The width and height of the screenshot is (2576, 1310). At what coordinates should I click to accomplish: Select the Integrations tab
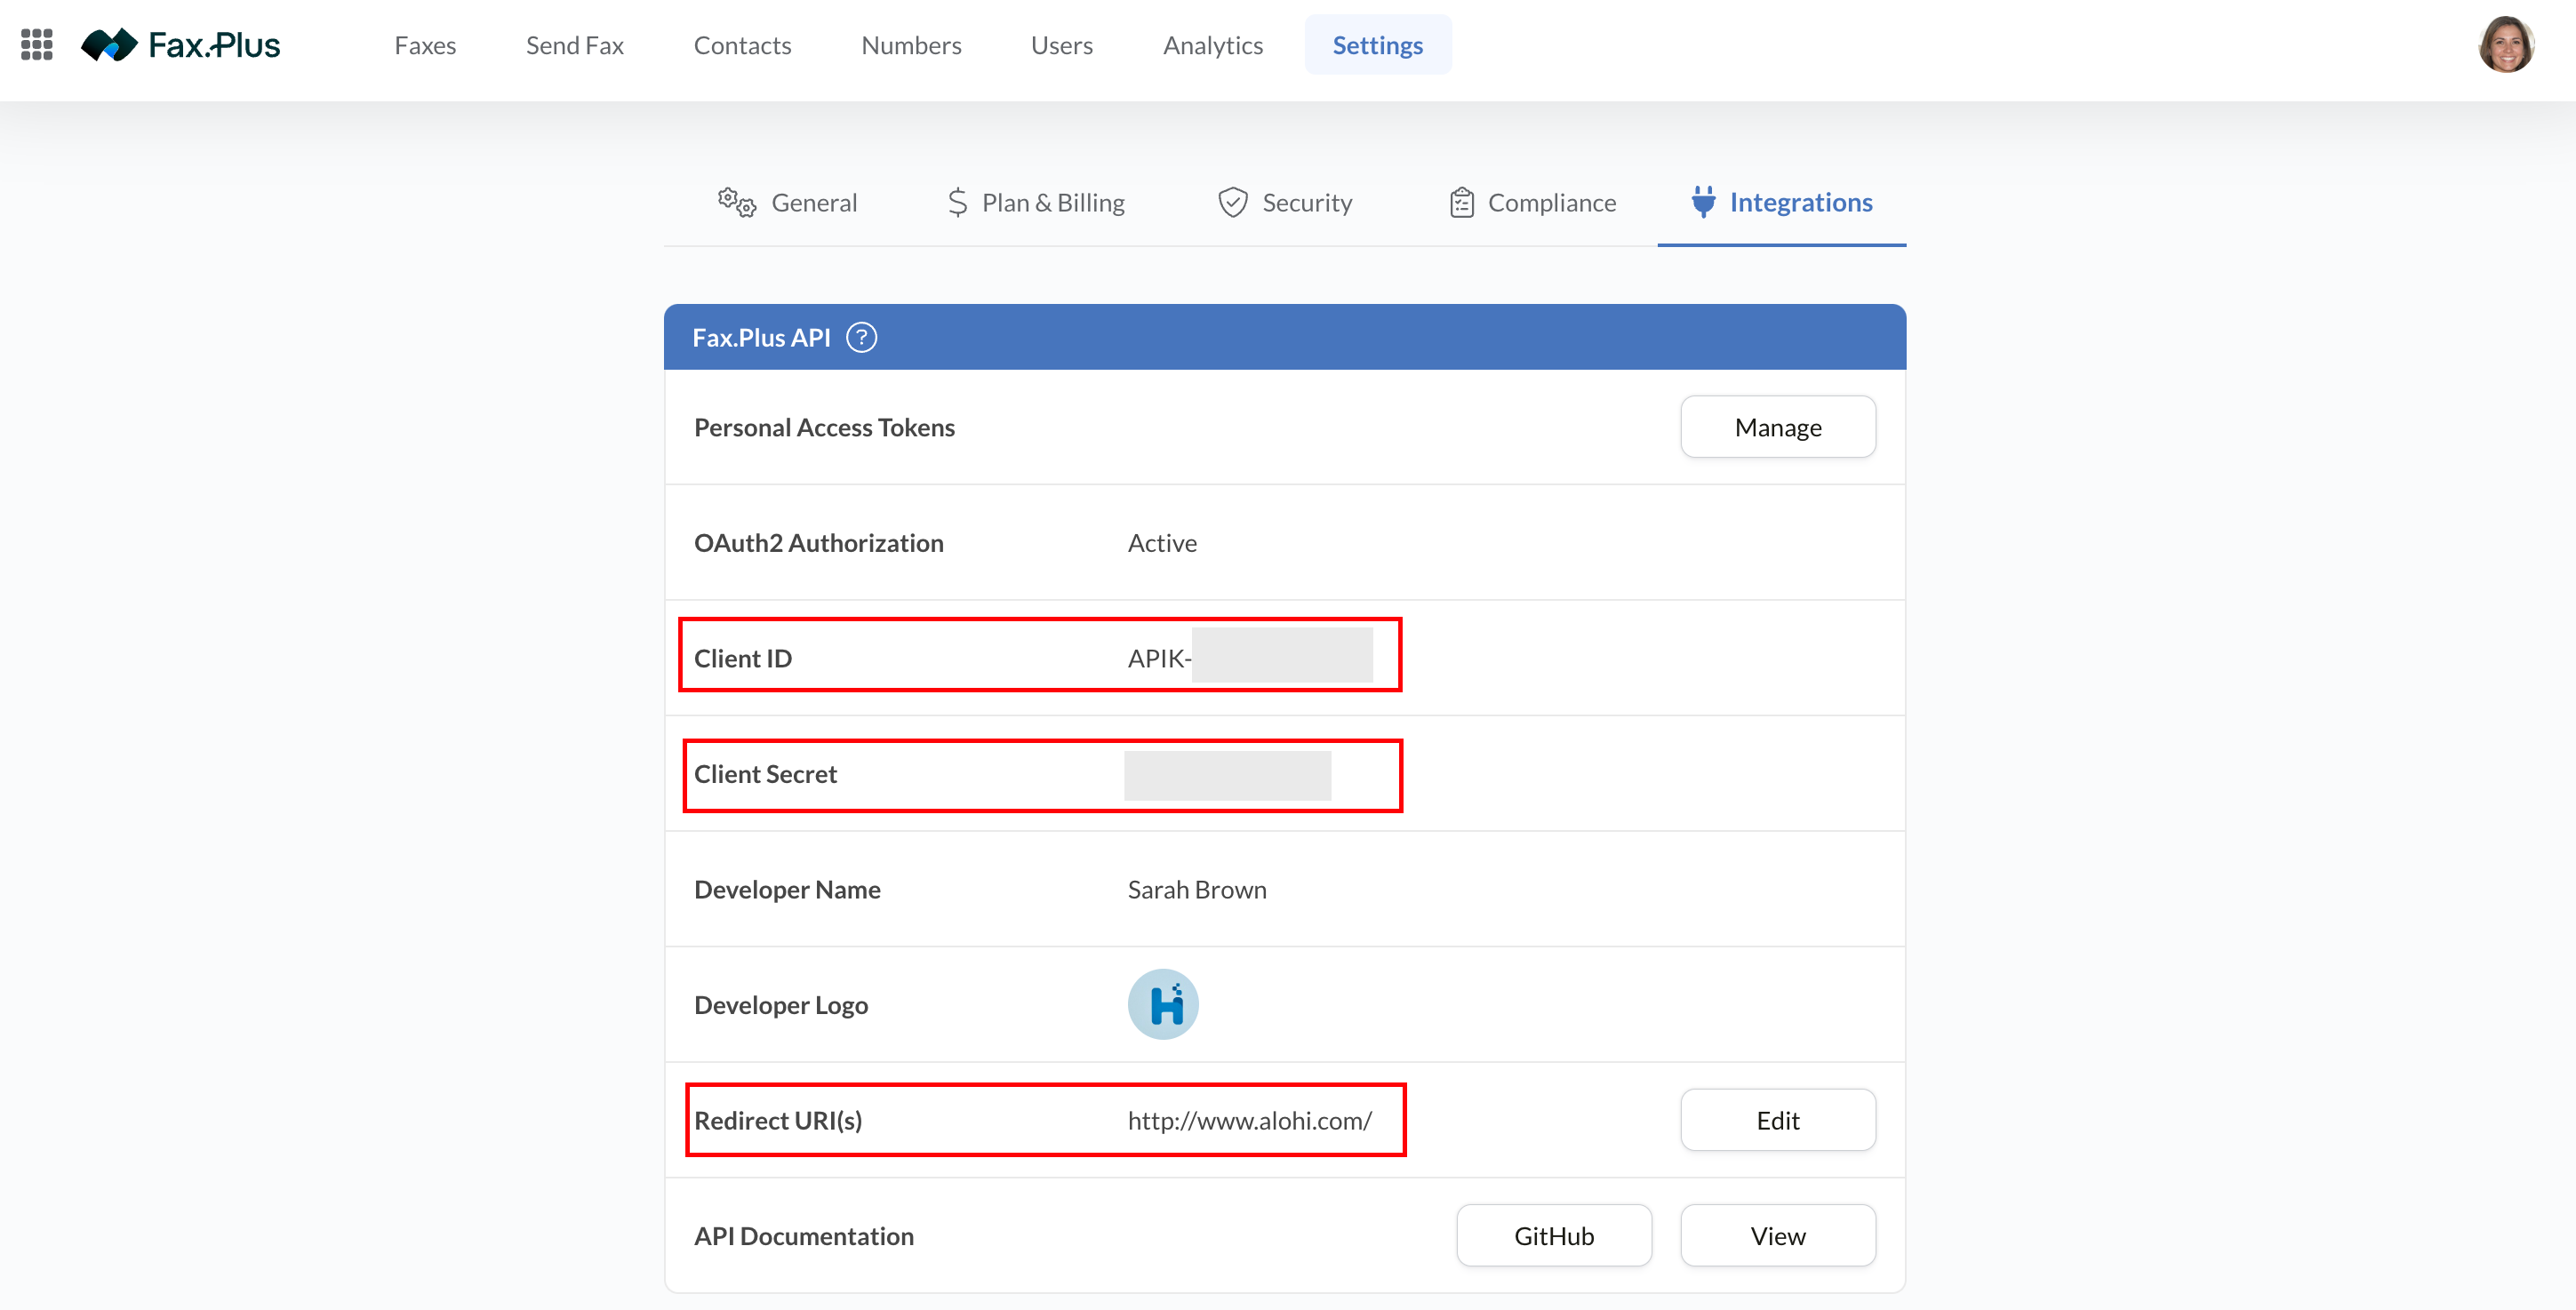click(1781, 203)
